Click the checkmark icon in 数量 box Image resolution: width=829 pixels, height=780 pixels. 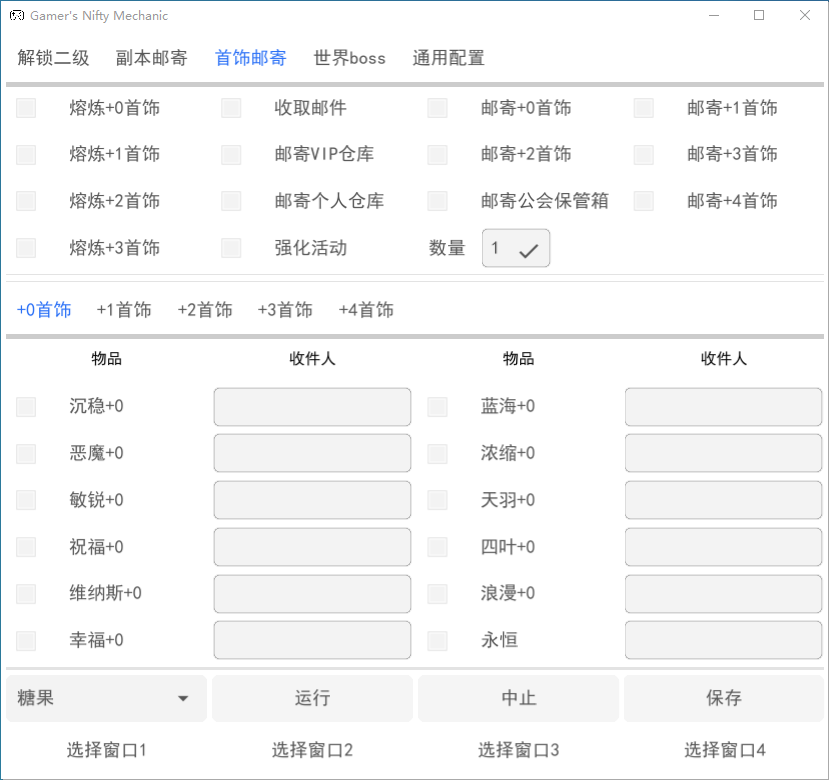528,250
